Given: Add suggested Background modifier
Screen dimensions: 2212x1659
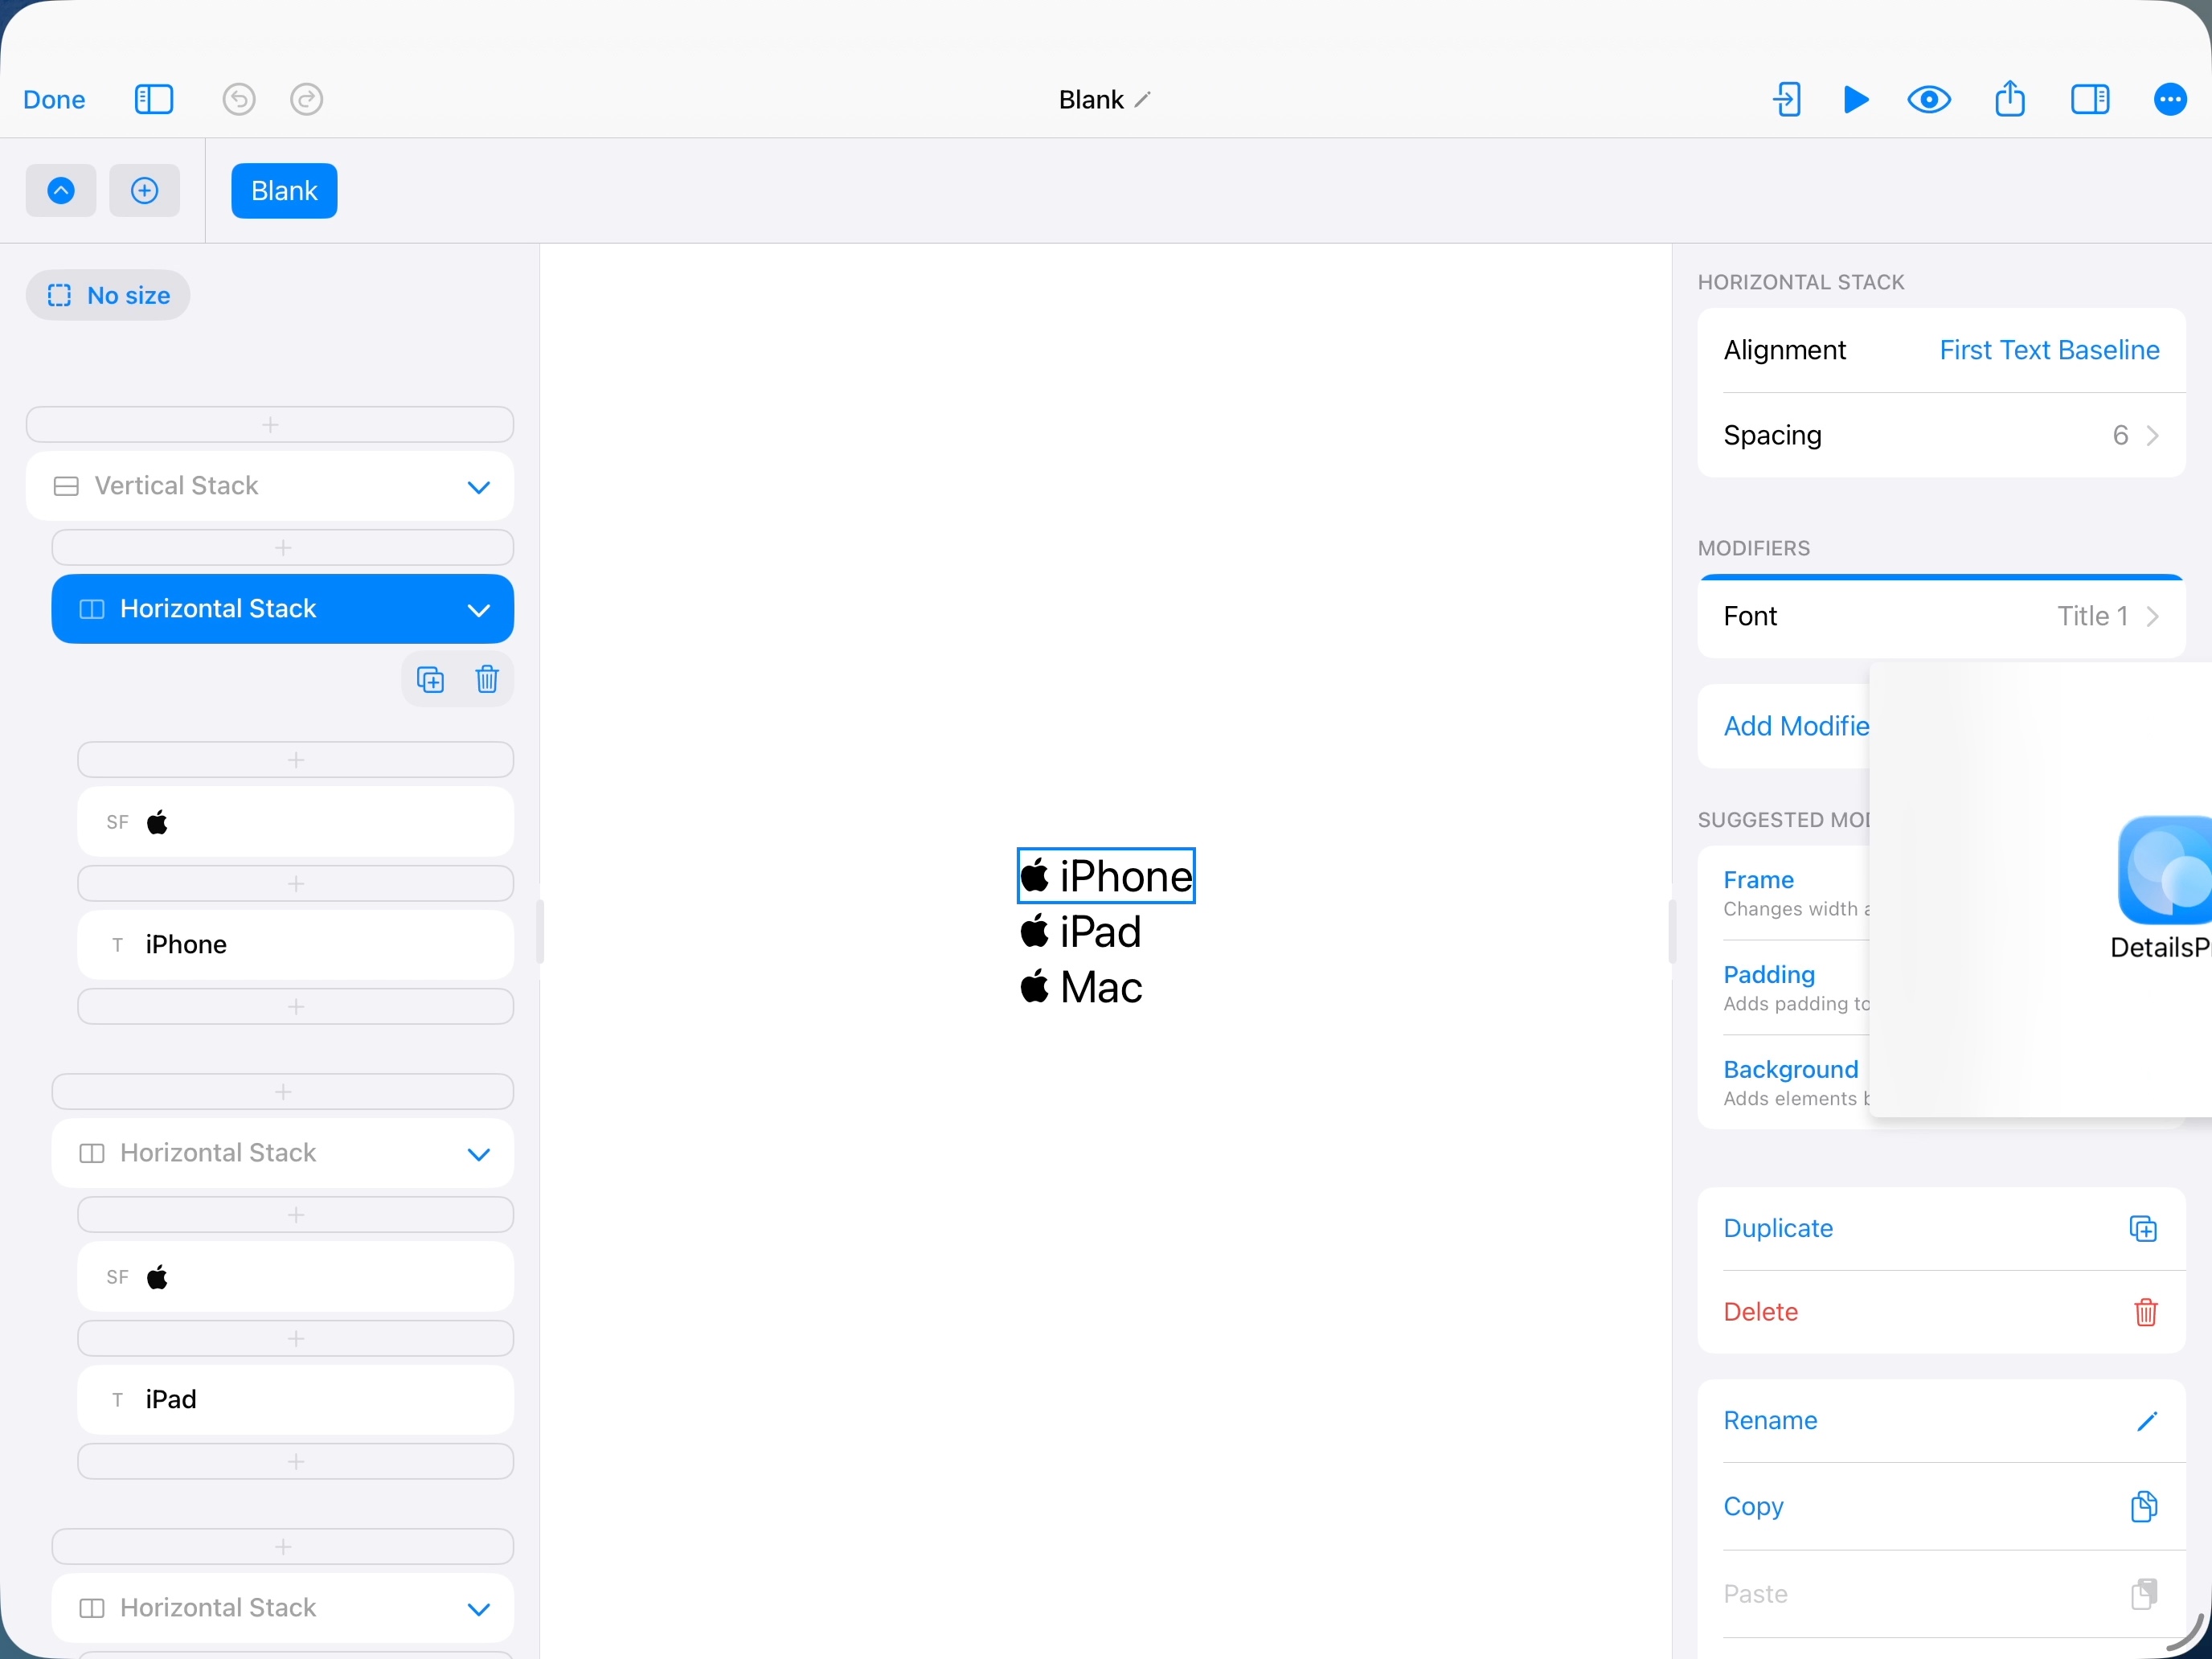Looking at the screenshot, I should [1784, 1083].
